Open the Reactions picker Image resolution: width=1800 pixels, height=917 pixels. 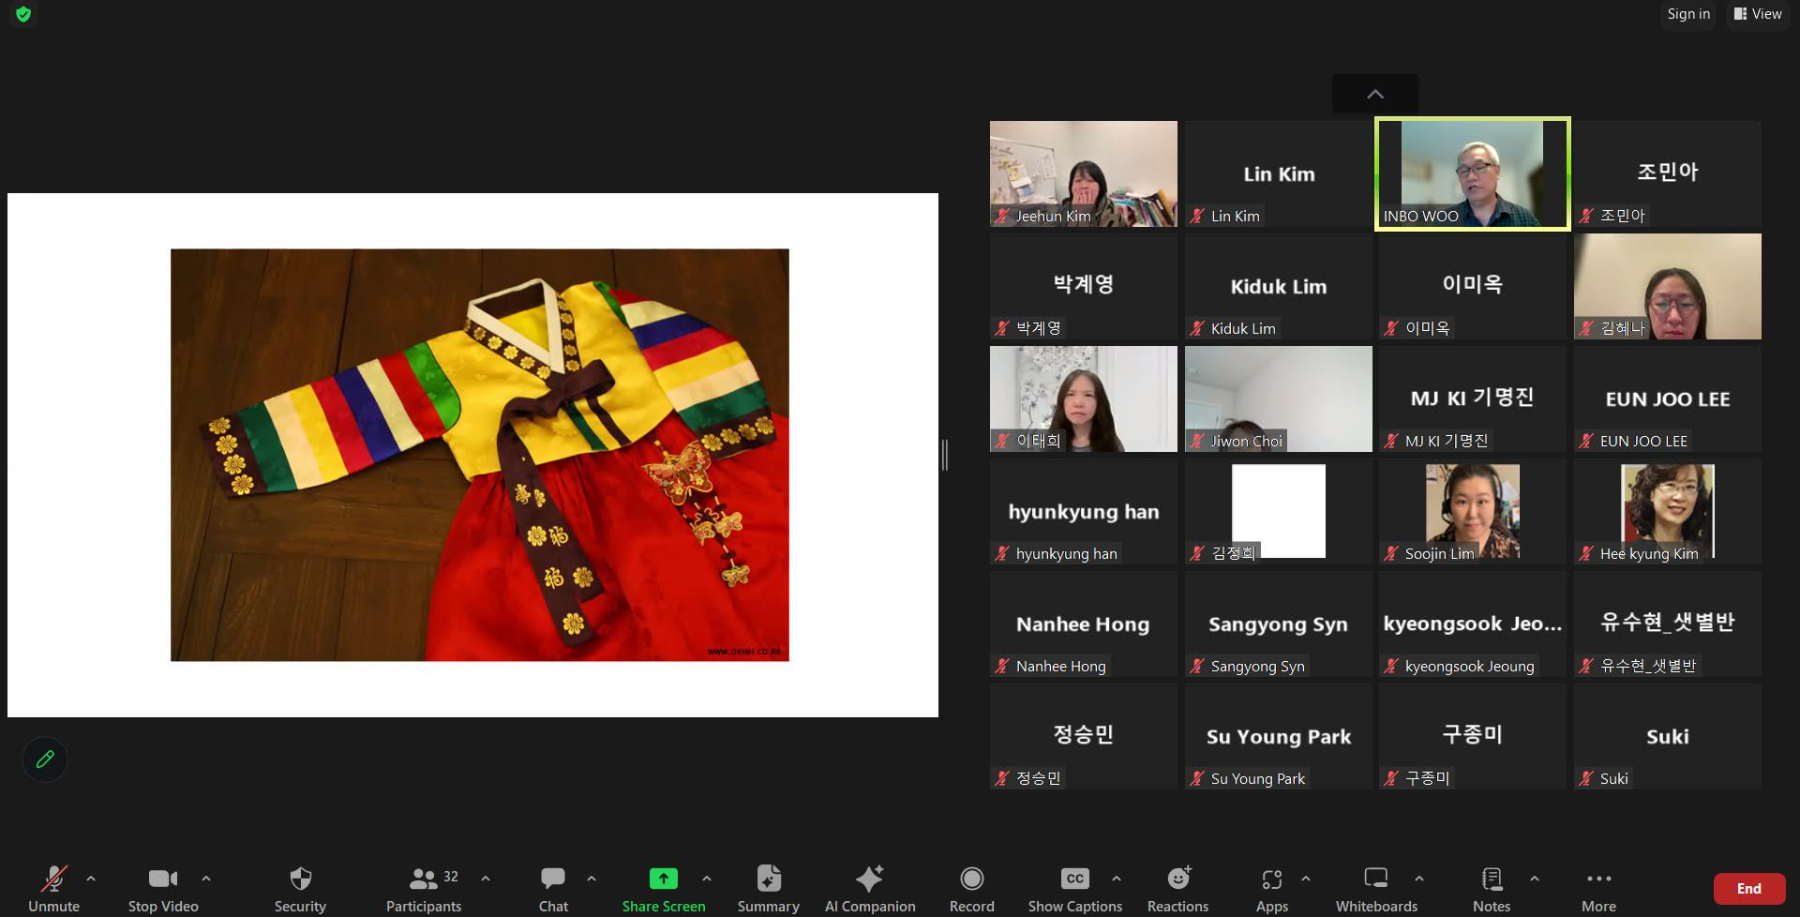click(x=1178, y=887)
